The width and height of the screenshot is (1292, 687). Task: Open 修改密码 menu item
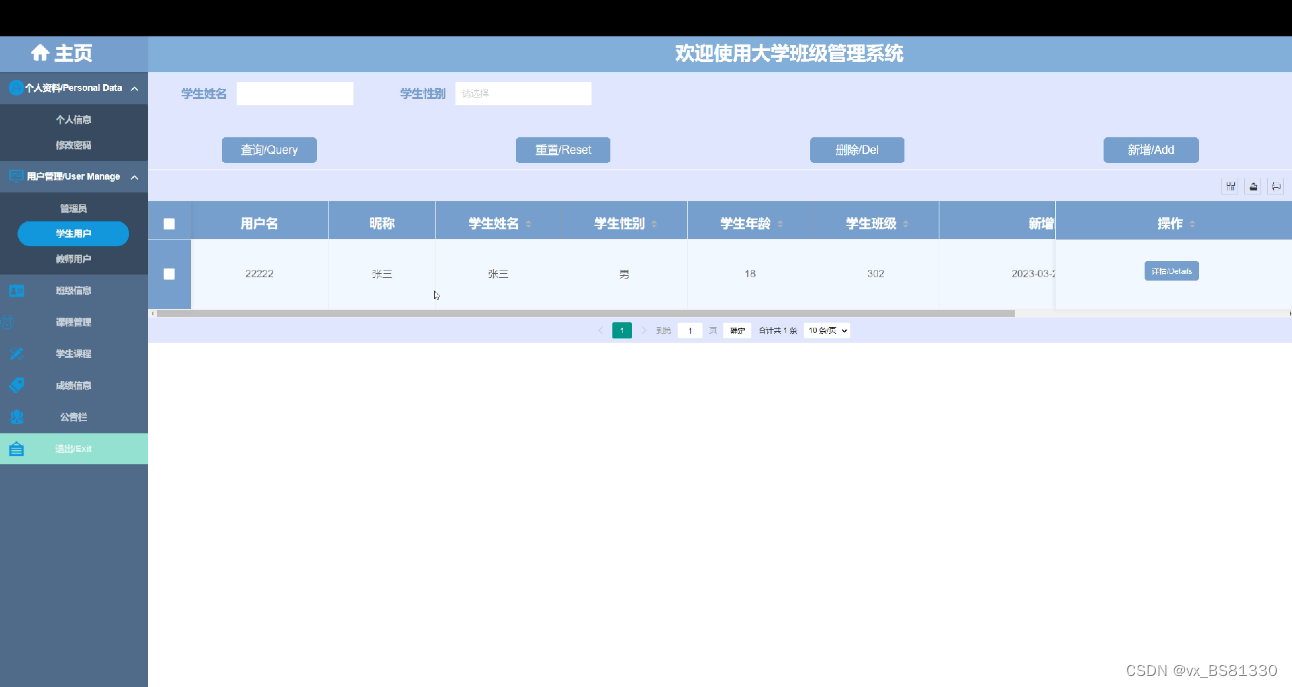[x=73, y=145]
